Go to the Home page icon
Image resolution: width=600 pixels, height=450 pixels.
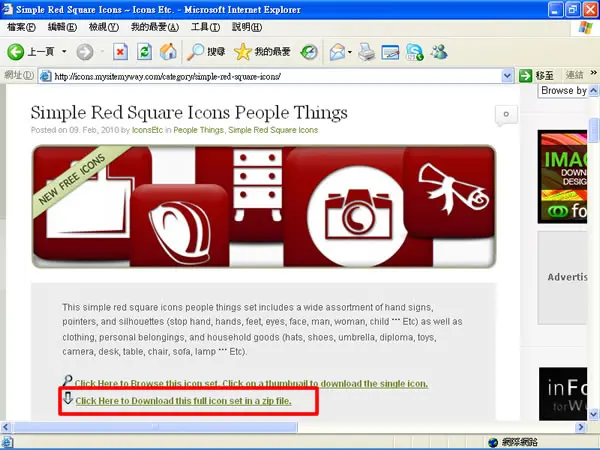168,52
